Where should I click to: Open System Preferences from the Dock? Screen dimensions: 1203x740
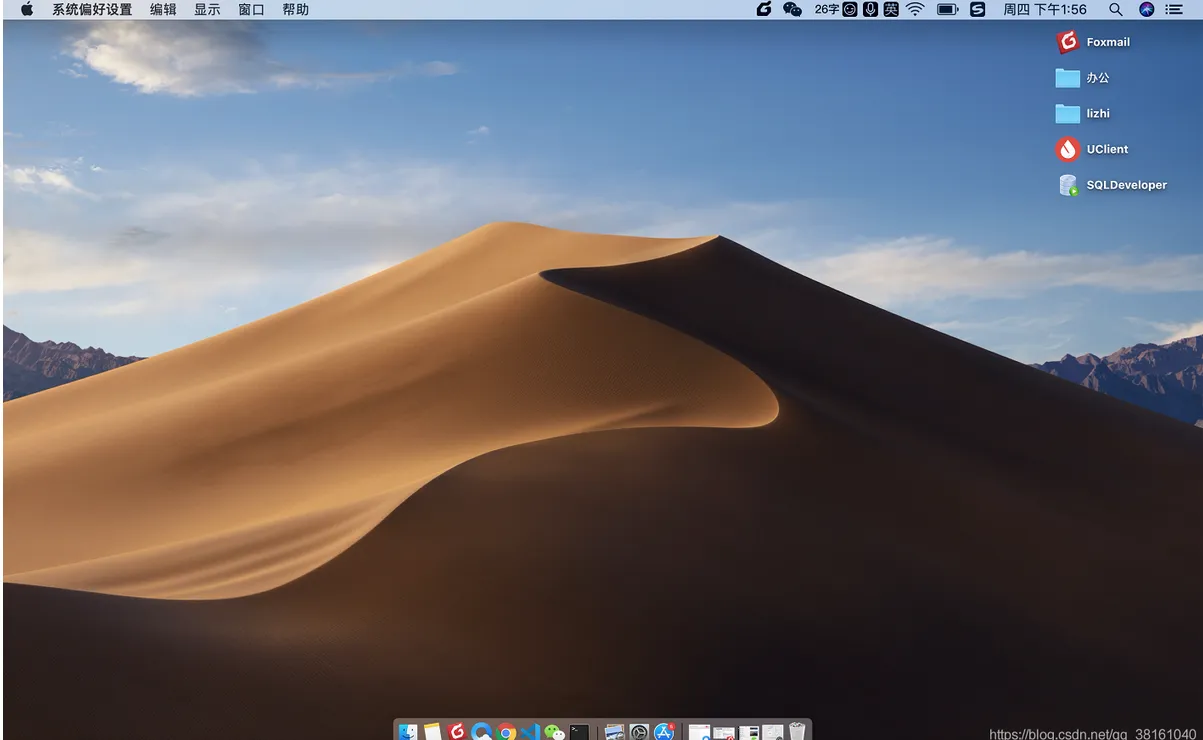[x=639, y=732]
